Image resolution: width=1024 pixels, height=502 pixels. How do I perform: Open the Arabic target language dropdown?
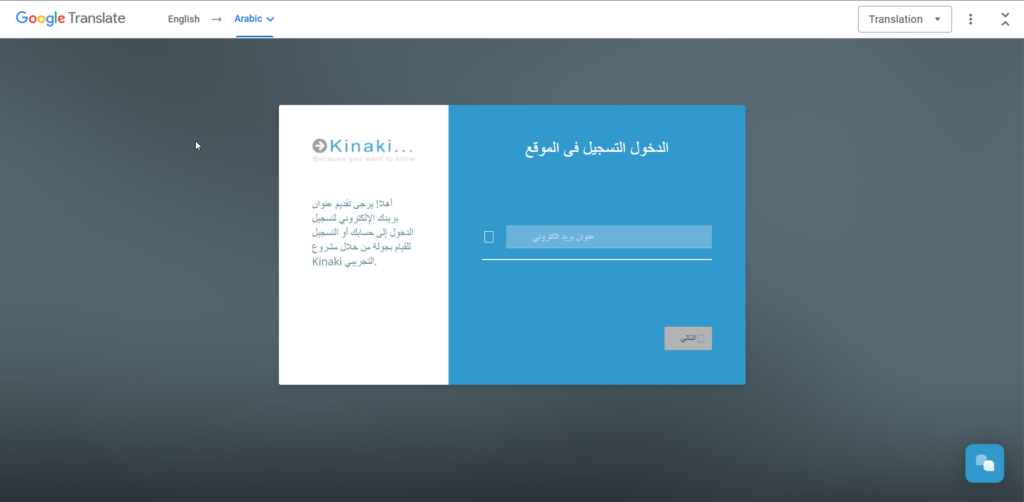pos(255,19)
